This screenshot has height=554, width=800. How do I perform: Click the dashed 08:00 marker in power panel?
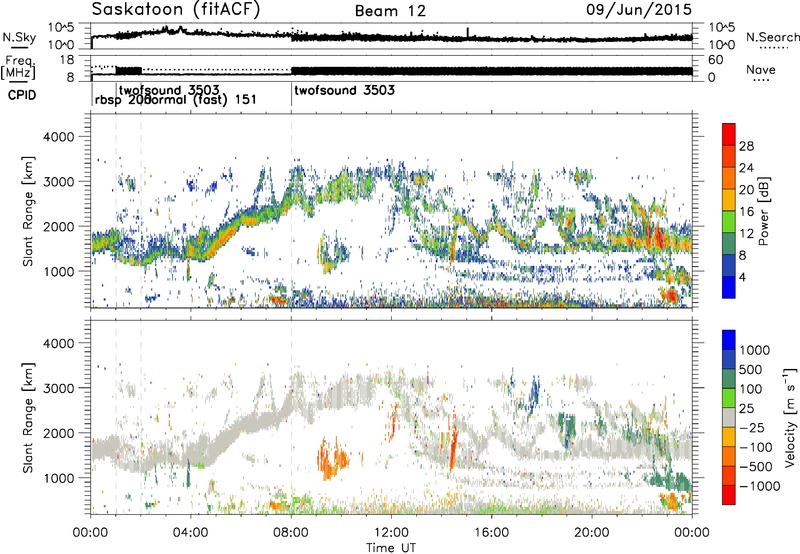pyautogui.click(x=291, y=211)
